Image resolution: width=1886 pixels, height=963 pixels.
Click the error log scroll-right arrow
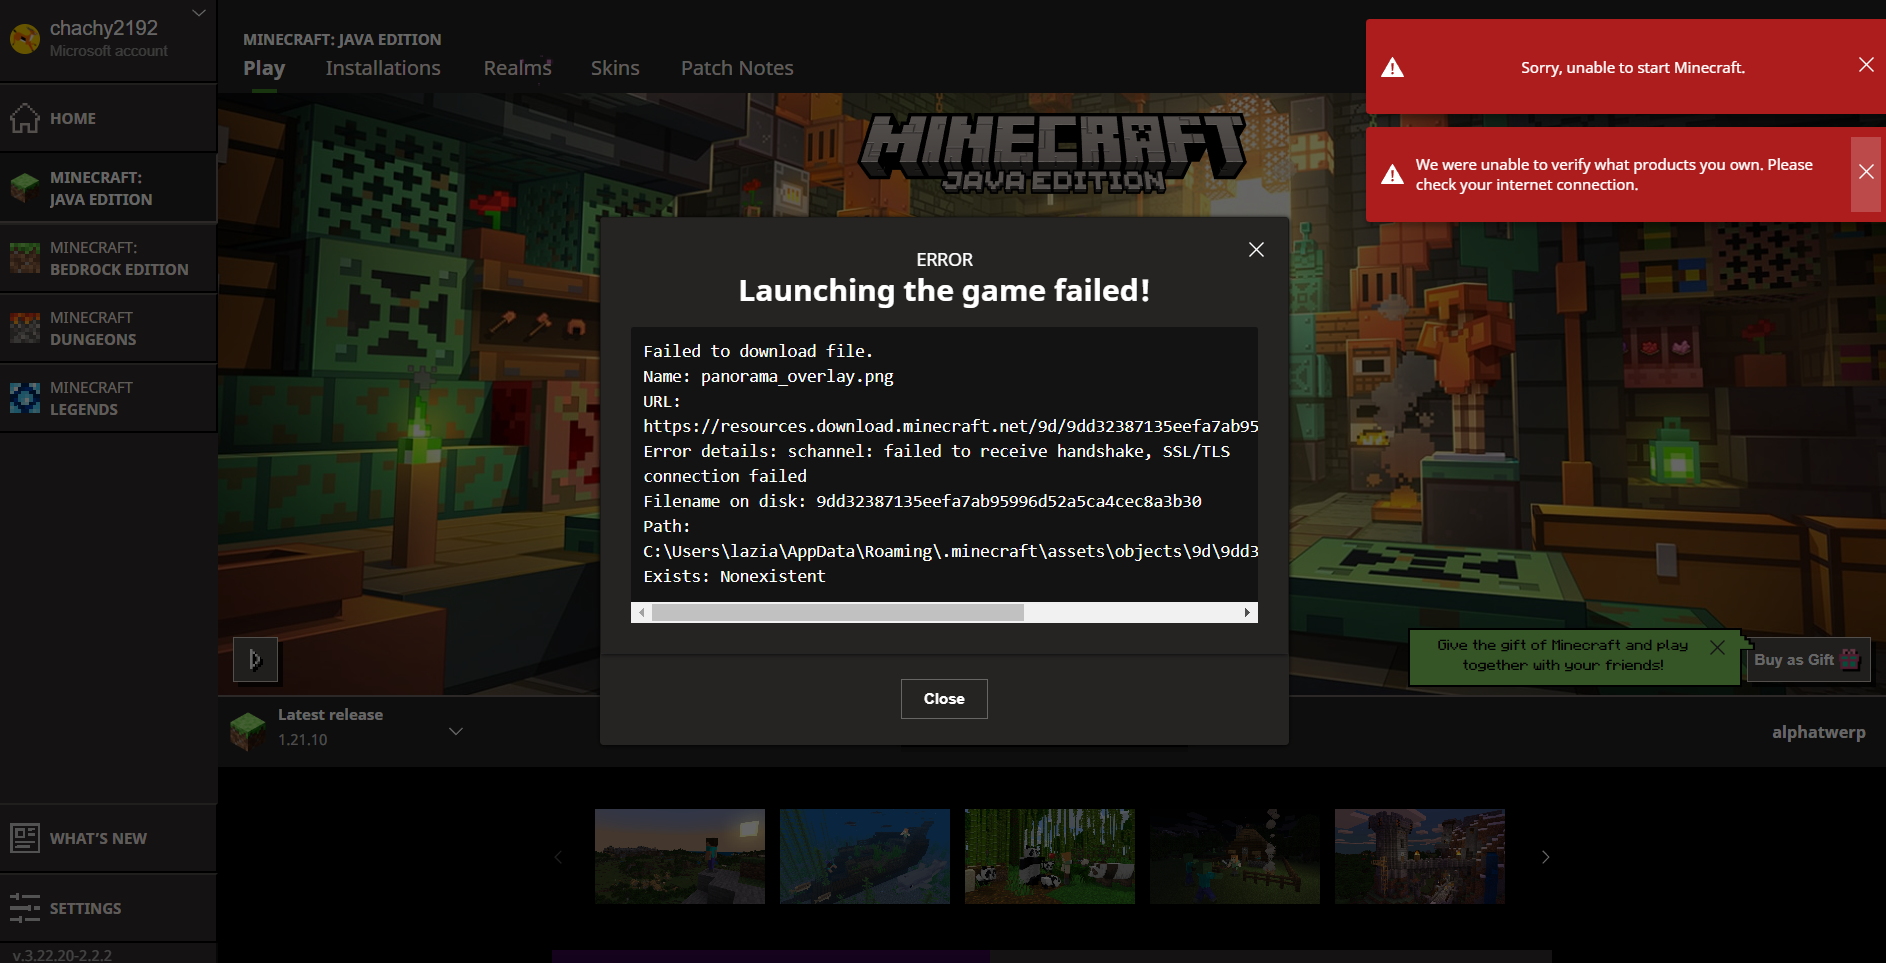click(1247, 612)
